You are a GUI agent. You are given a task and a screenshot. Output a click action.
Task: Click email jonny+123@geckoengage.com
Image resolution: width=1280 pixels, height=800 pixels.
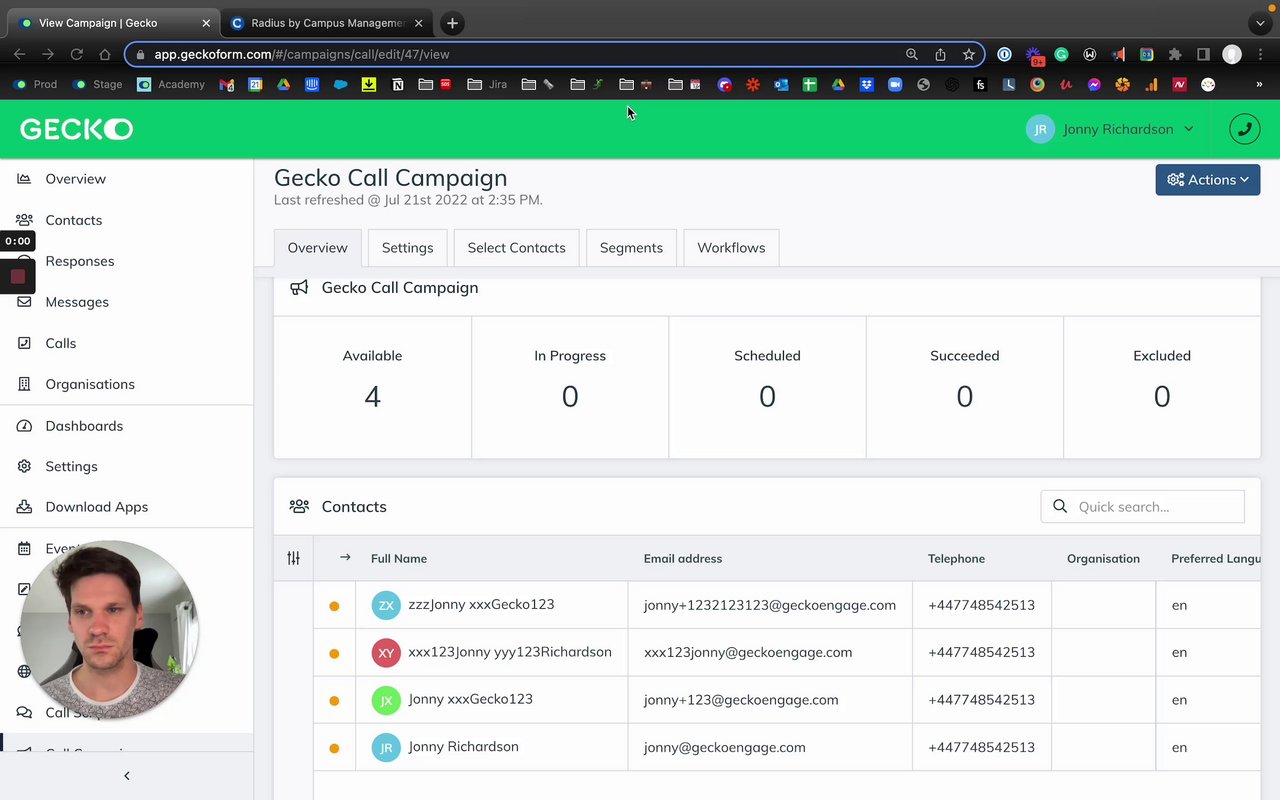(x=741, y=700)
